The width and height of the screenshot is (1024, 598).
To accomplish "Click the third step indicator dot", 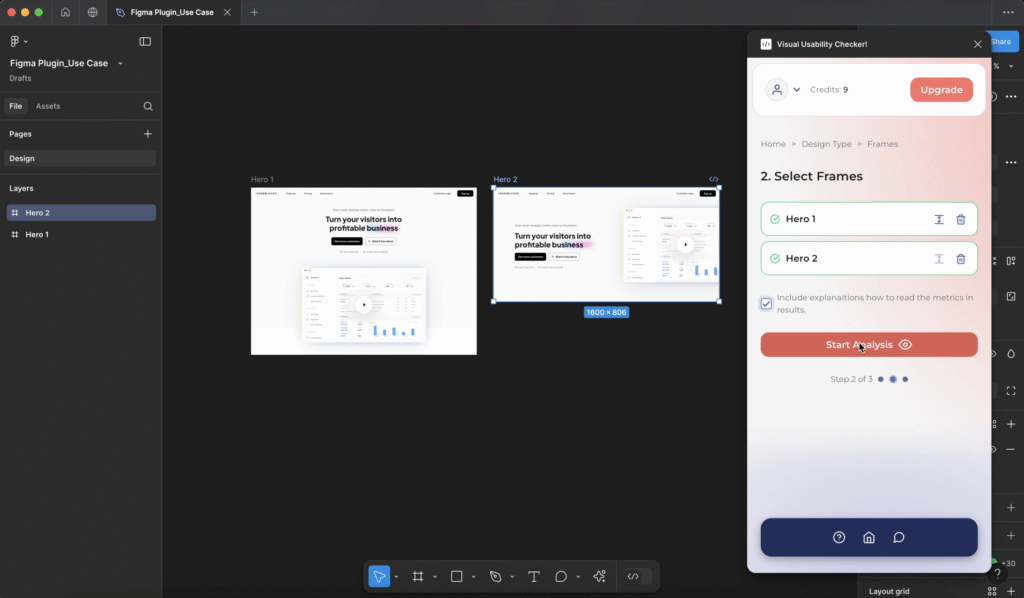I will point(905,379).
